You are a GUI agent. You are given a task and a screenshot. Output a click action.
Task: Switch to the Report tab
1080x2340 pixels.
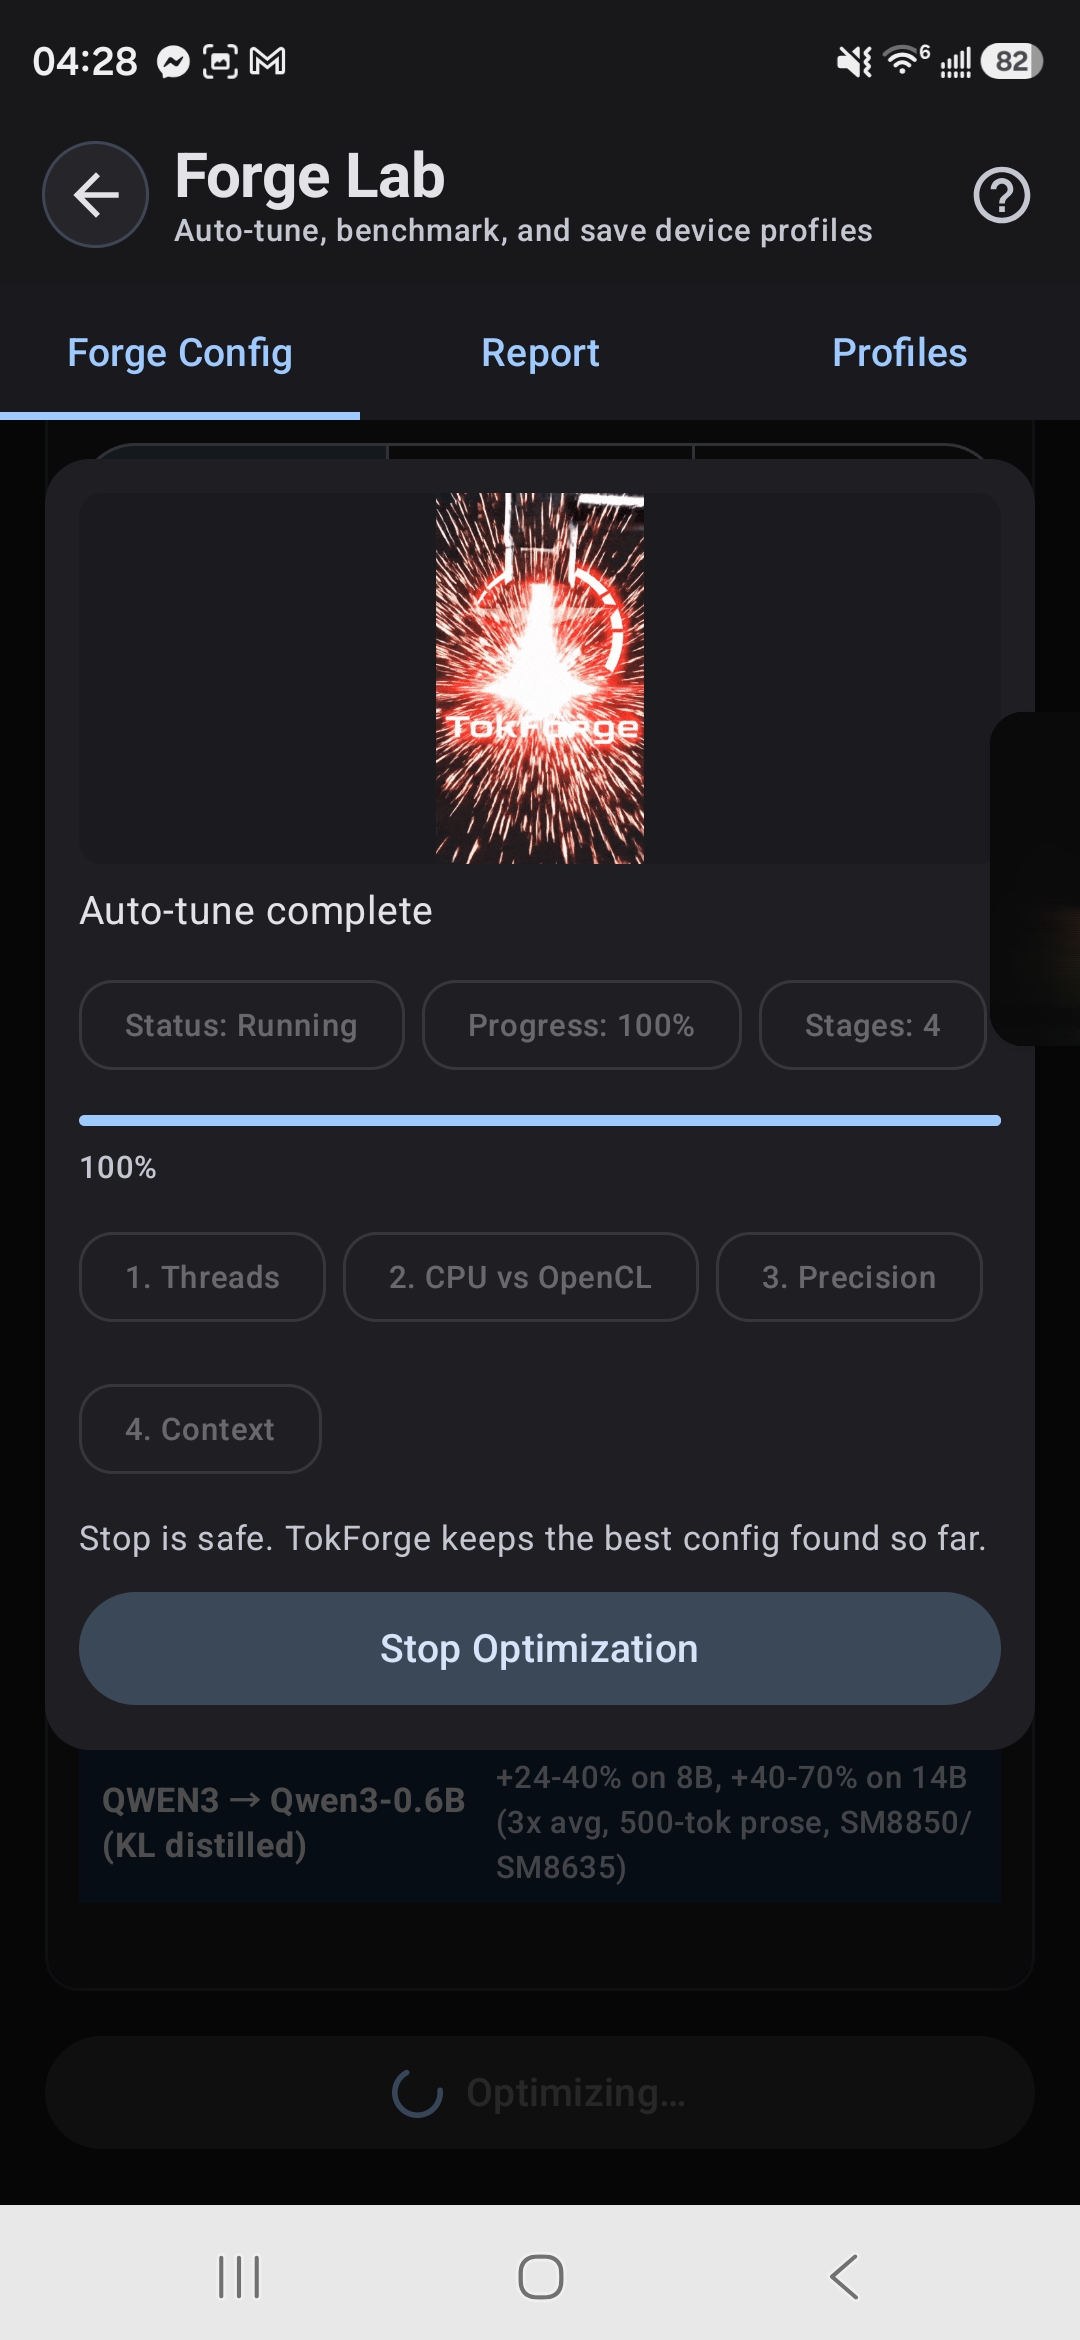click(540, 353)
